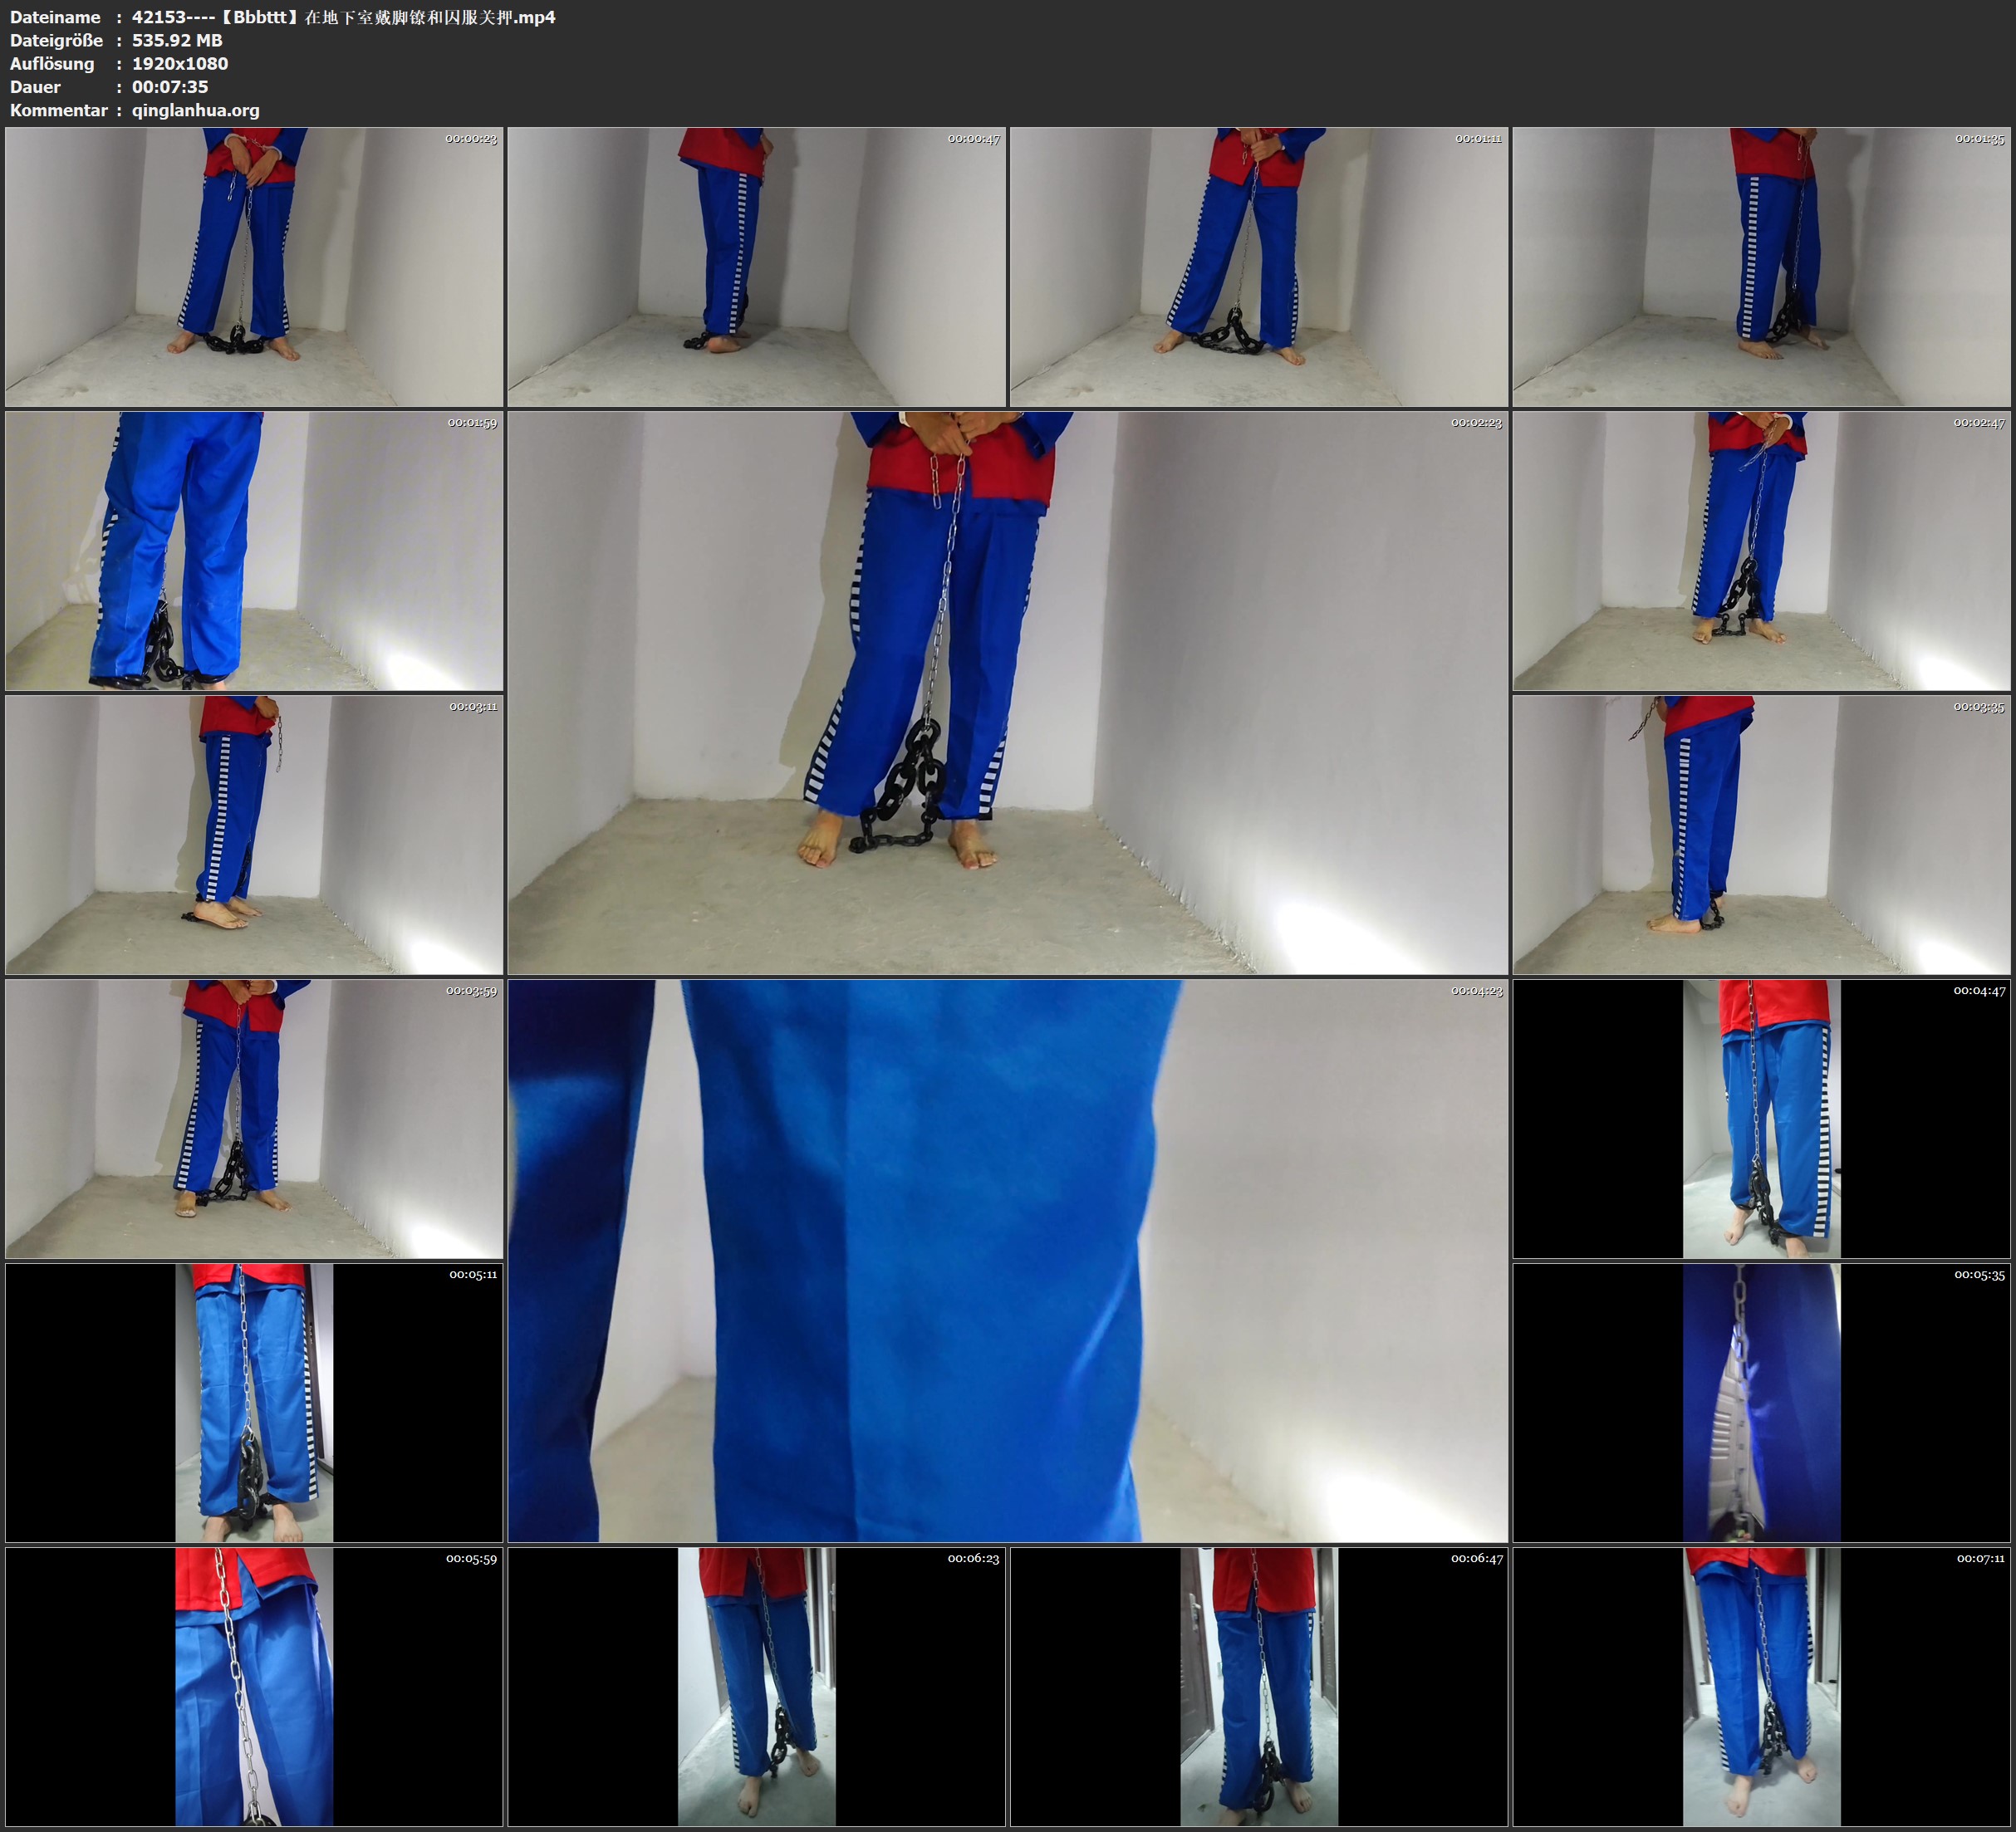2016x1832 pixels.
Task: Click the thumbnail timestamped 00:05:59
Action: point(254,1687)
